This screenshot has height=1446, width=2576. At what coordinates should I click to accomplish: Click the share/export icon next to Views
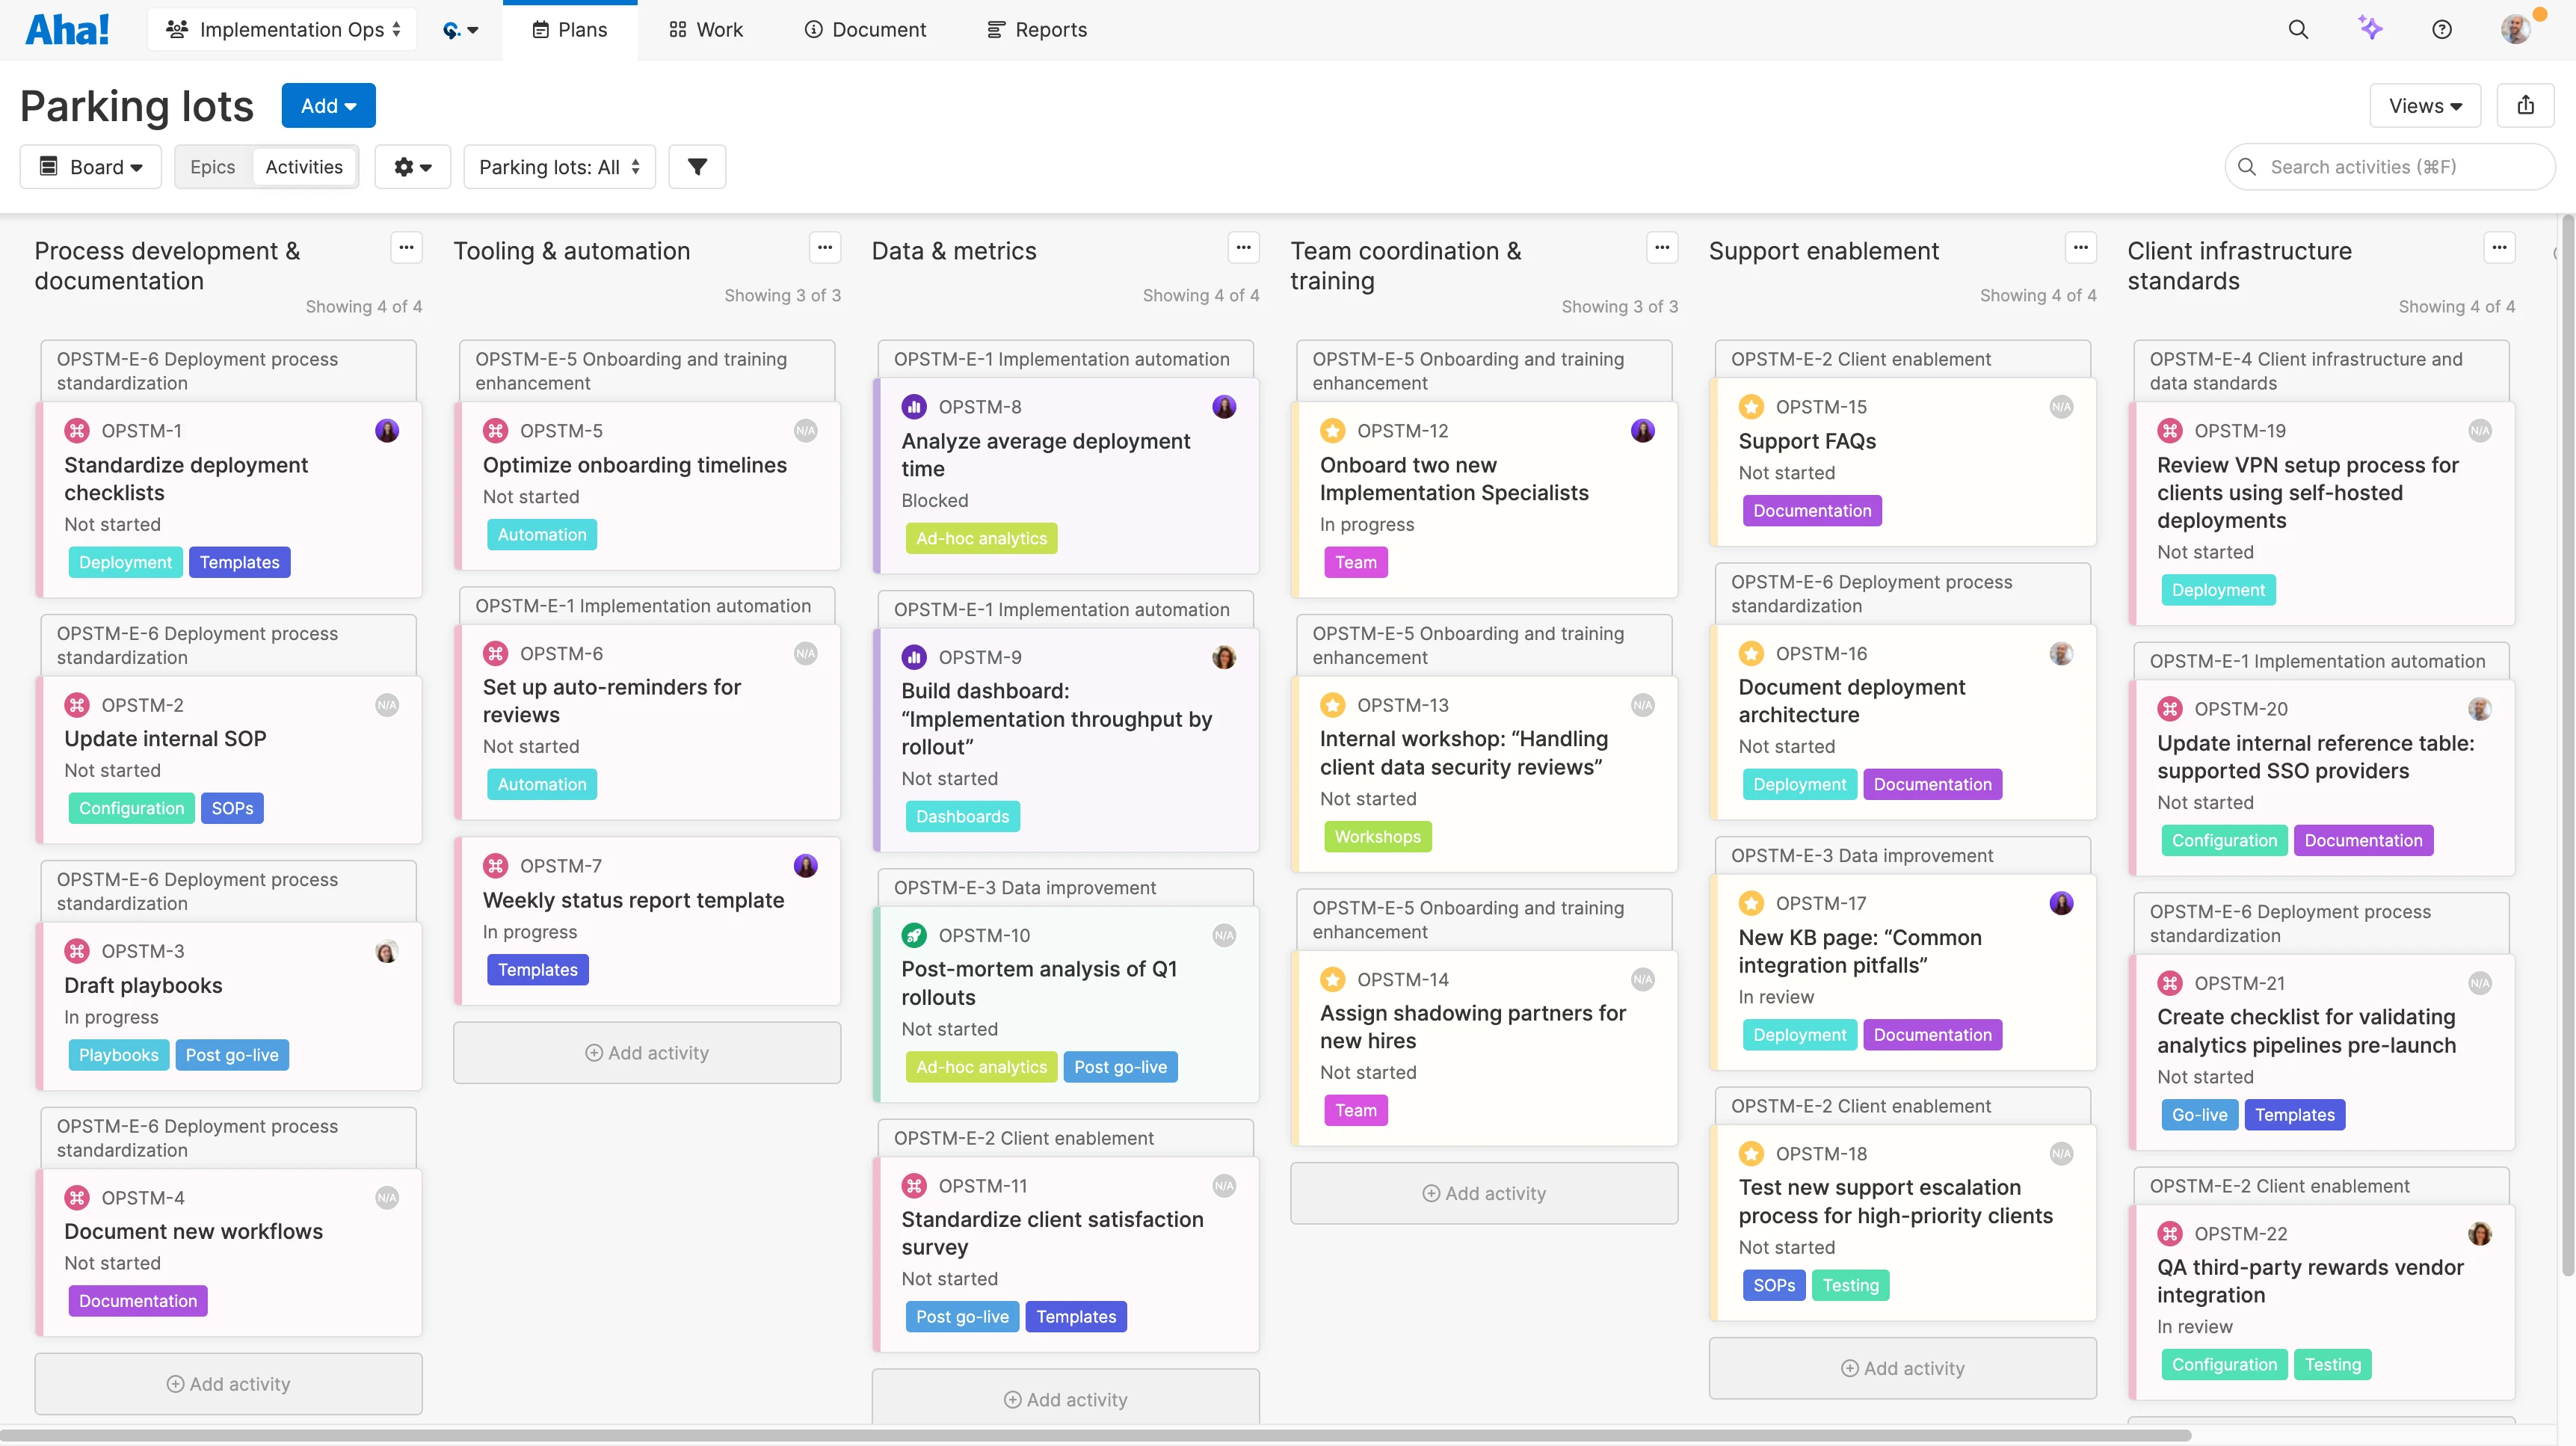[2527, 105]
